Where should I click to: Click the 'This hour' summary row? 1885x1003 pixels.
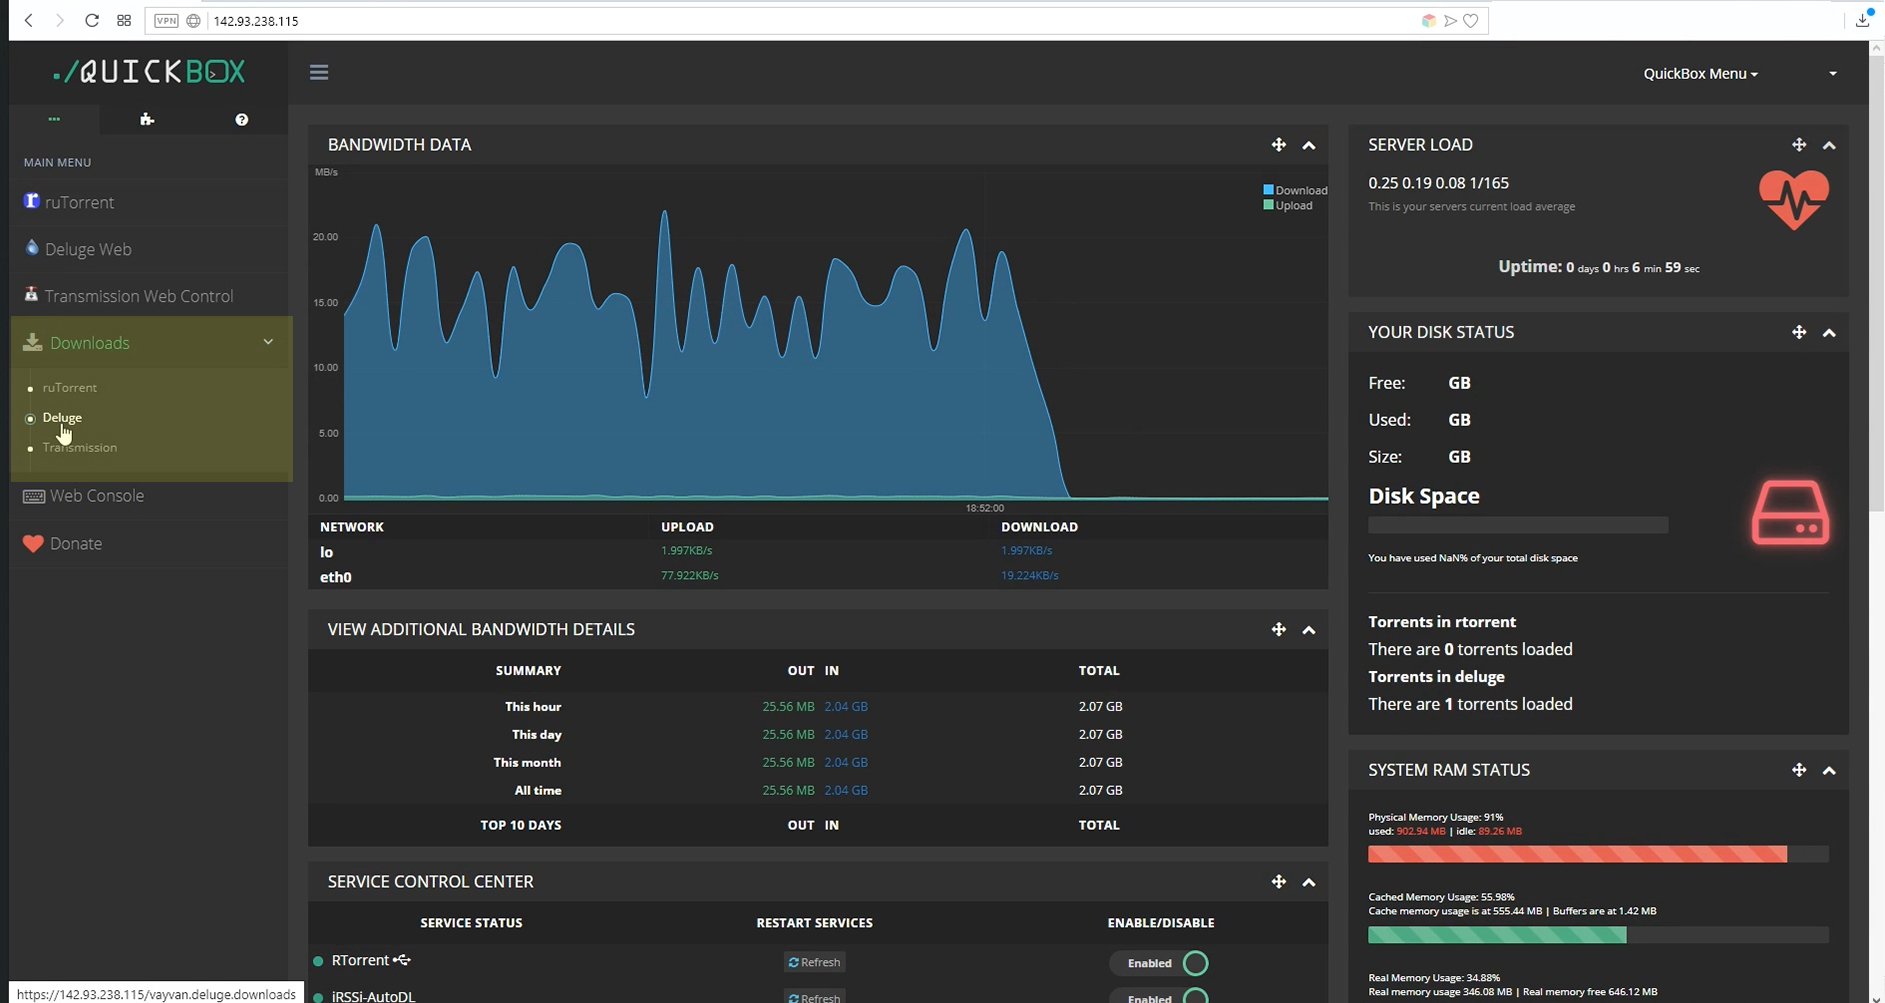[x=818, y=706]
